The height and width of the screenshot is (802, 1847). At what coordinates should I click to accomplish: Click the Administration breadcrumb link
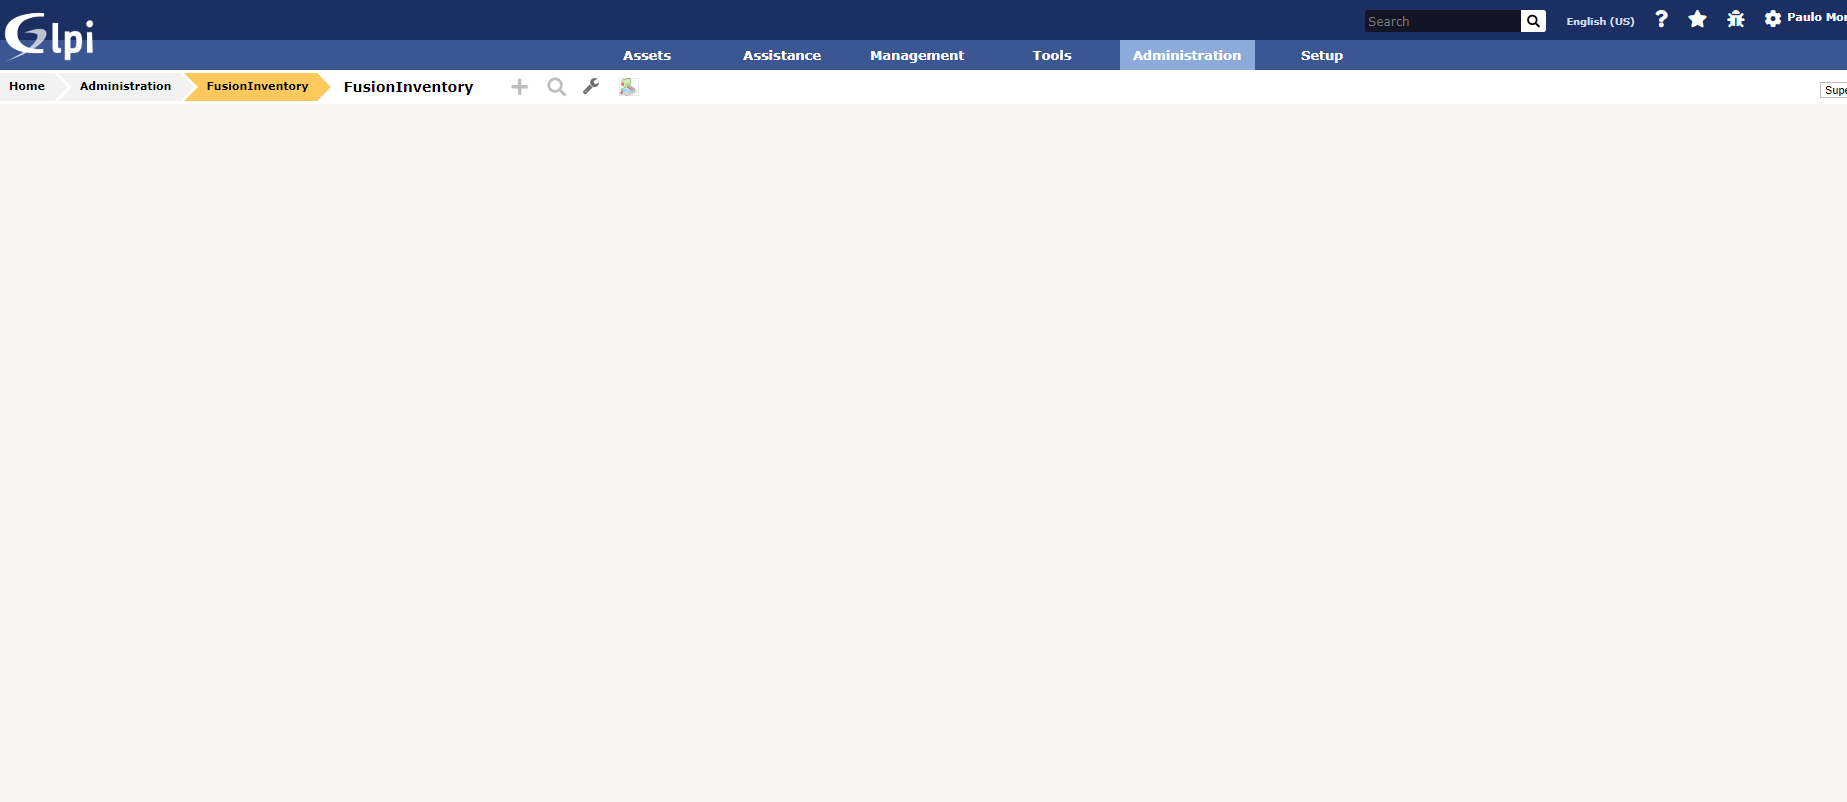pos(125,86)
